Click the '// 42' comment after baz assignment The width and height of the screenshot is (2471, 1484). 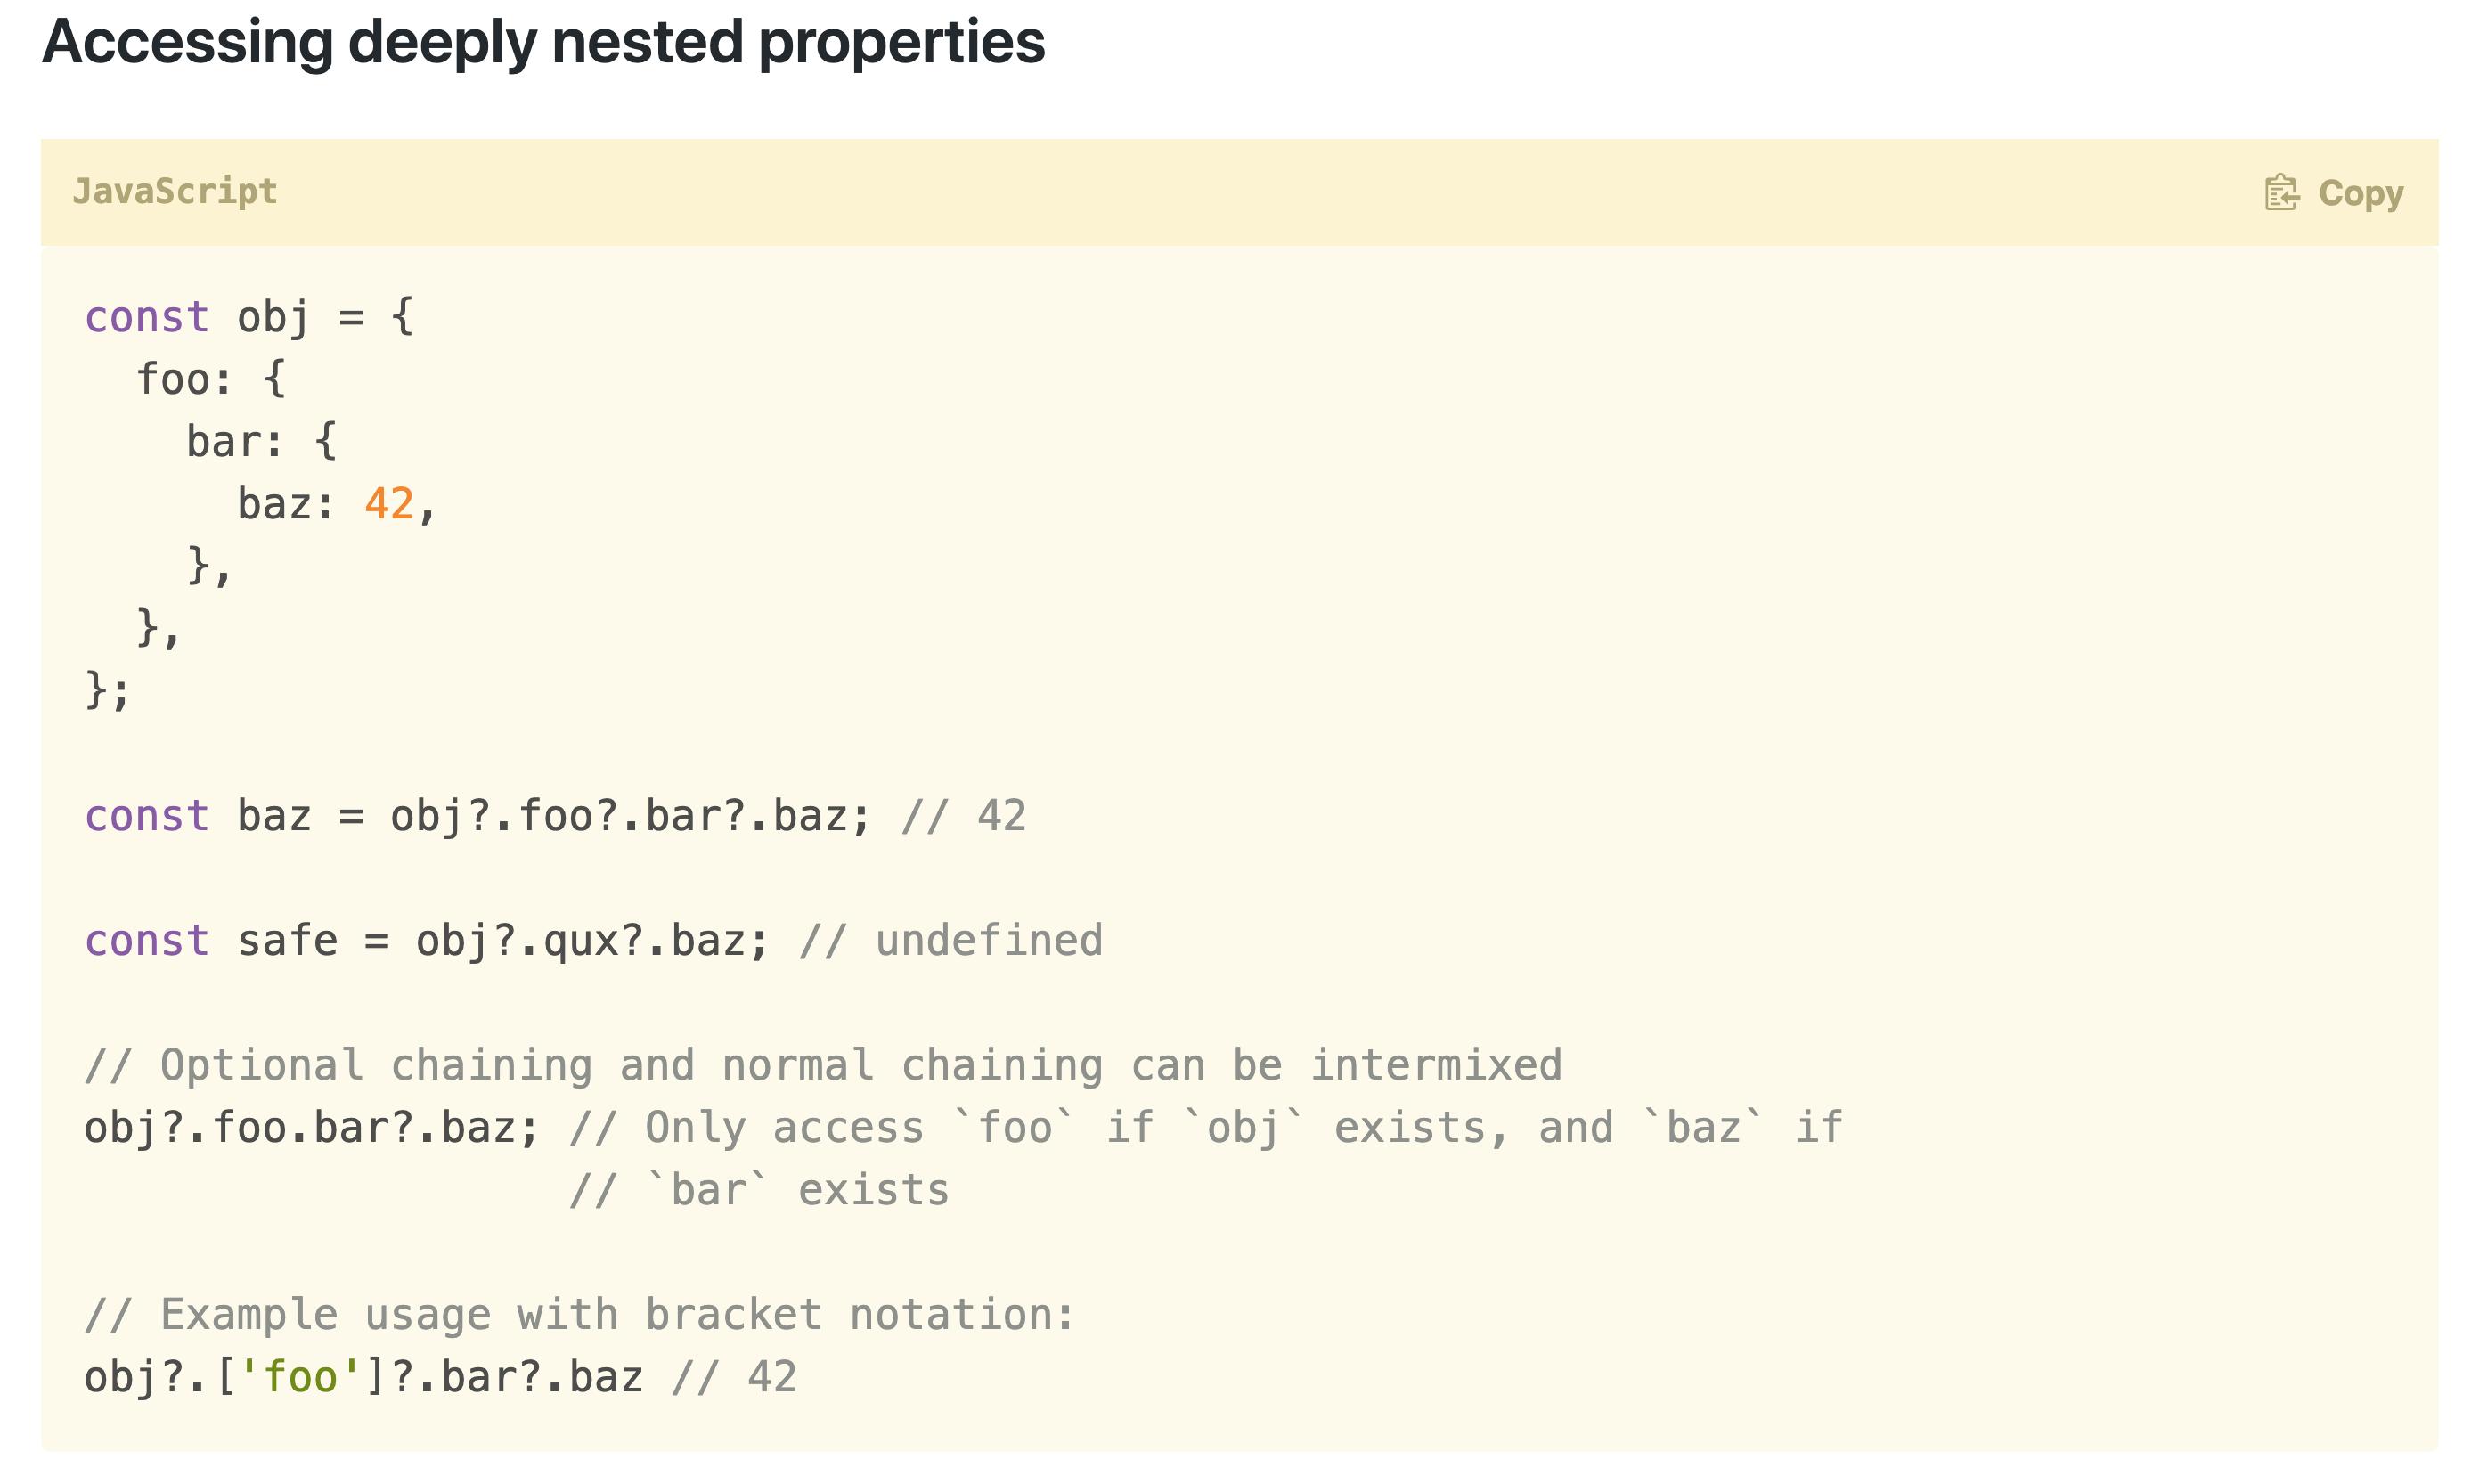(x=964, y=816)
